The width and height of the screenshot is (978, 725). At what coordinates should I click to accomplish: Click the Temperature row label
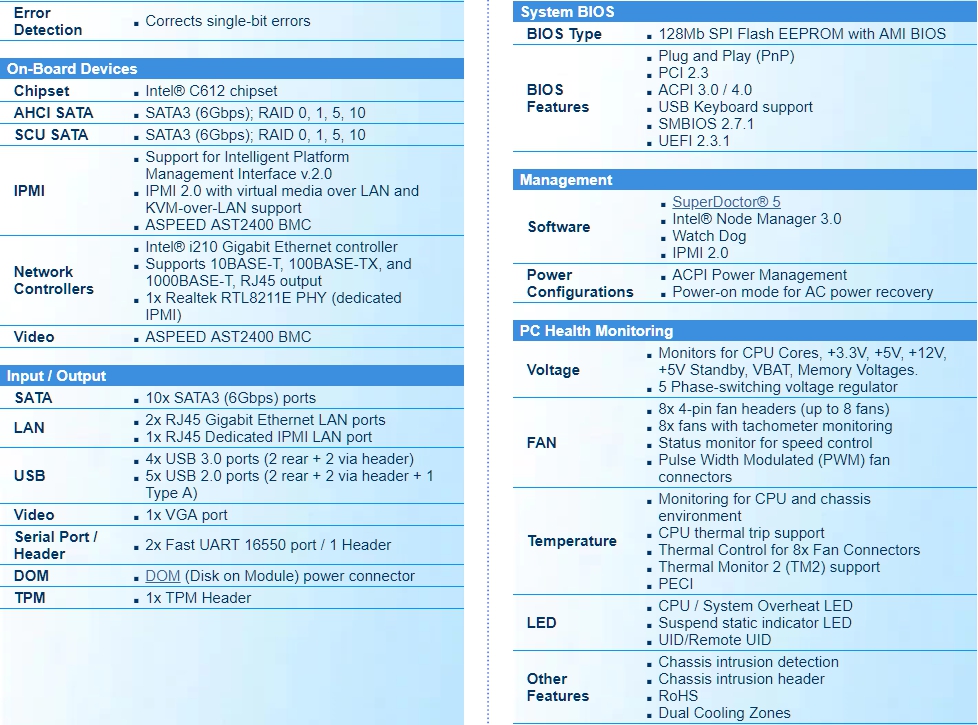[572, 541]
